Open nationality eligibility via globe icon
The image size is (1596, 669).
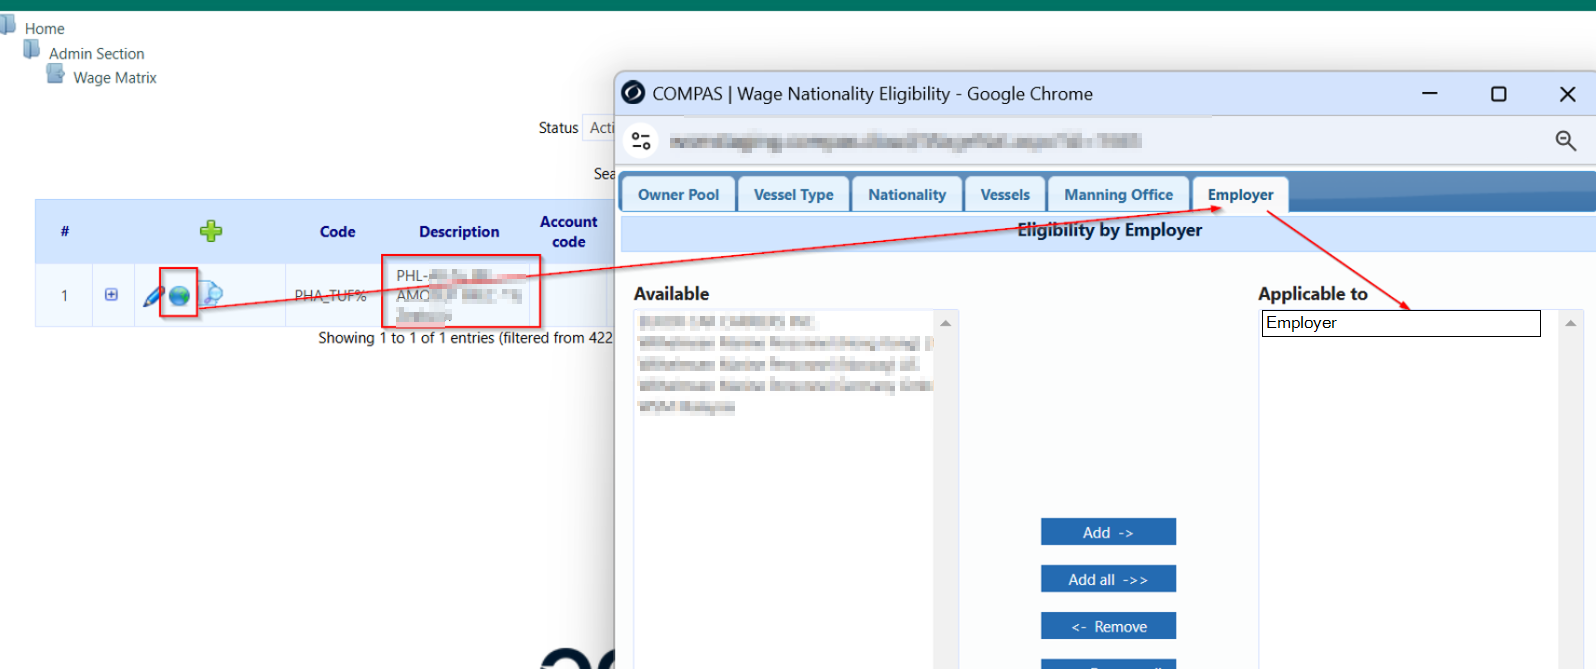click(179, 296)
